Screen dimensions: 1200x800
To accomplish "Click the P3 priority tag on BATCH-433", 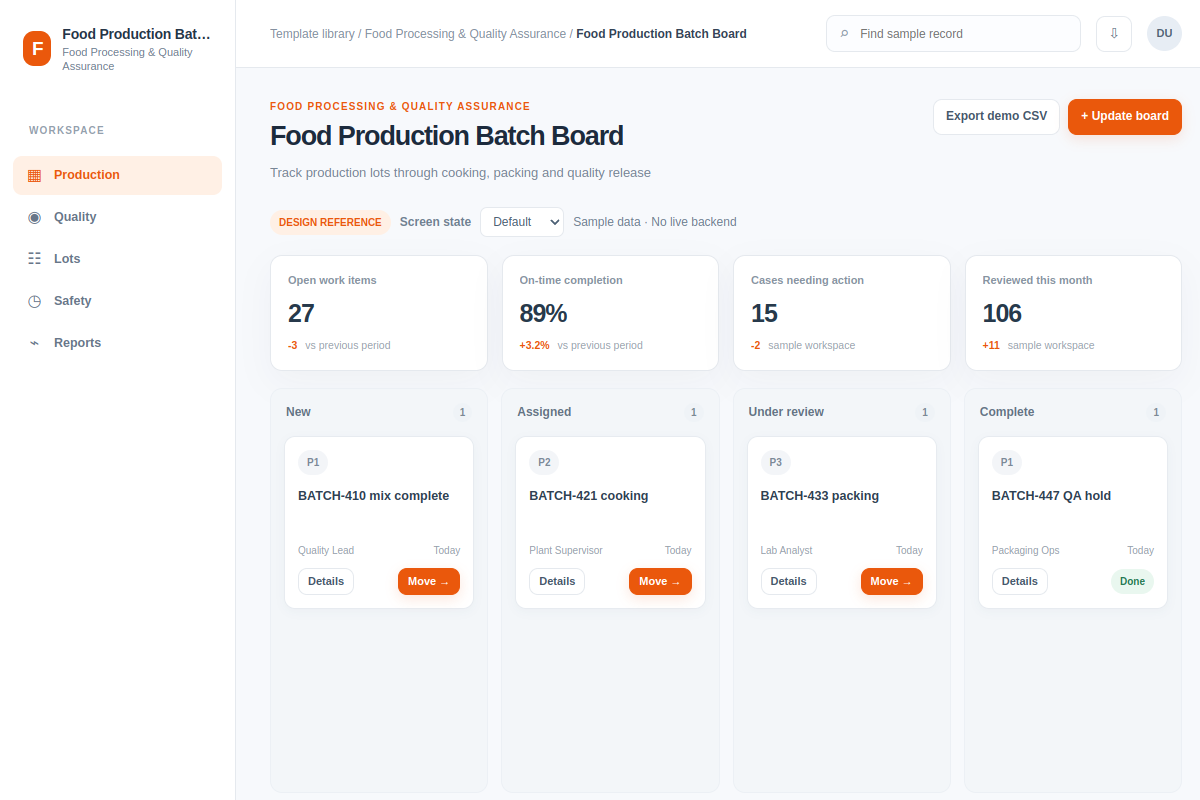I will pyautogui.click(x=776, y=462).
